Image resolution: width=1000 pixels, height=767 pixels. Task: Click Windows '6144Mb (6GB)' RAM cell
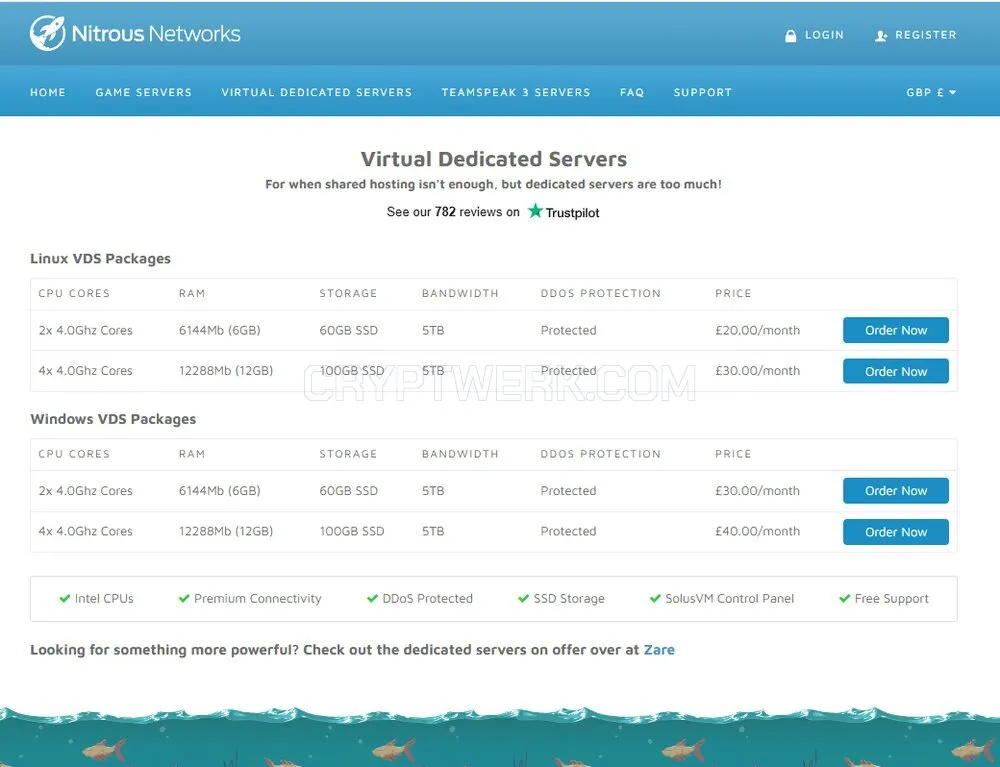click(x=219, y=491)
